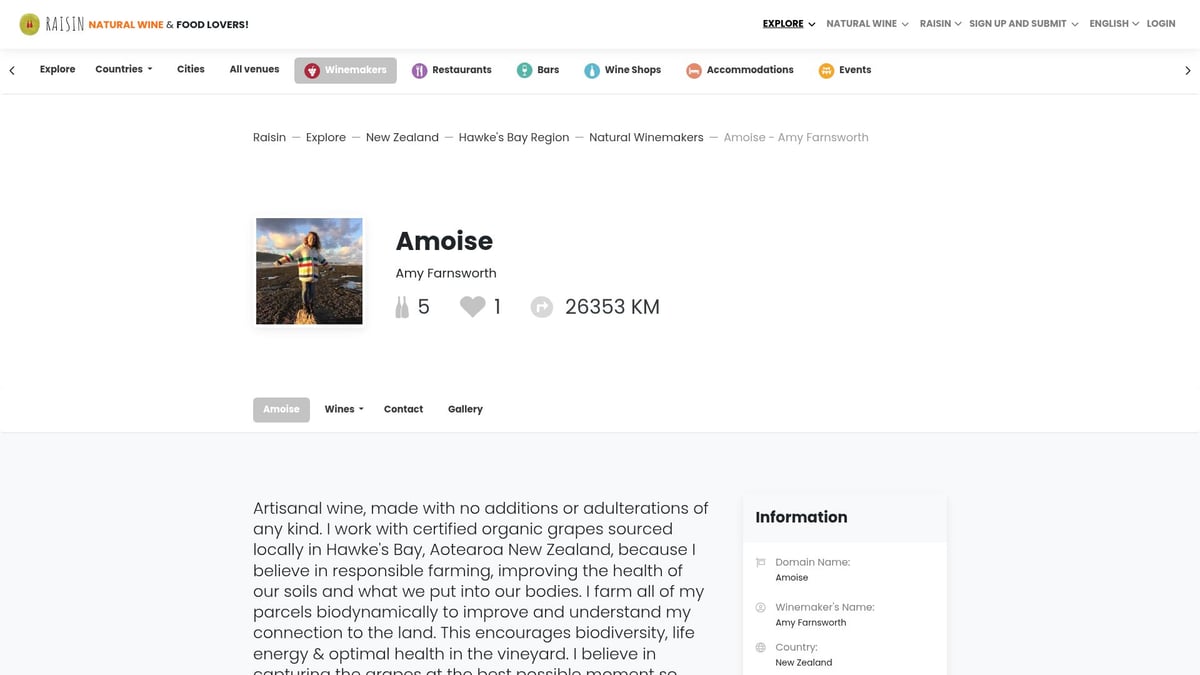Click the Wine Shops category icon
The image size is (1200, 675).
click(592, 70)
